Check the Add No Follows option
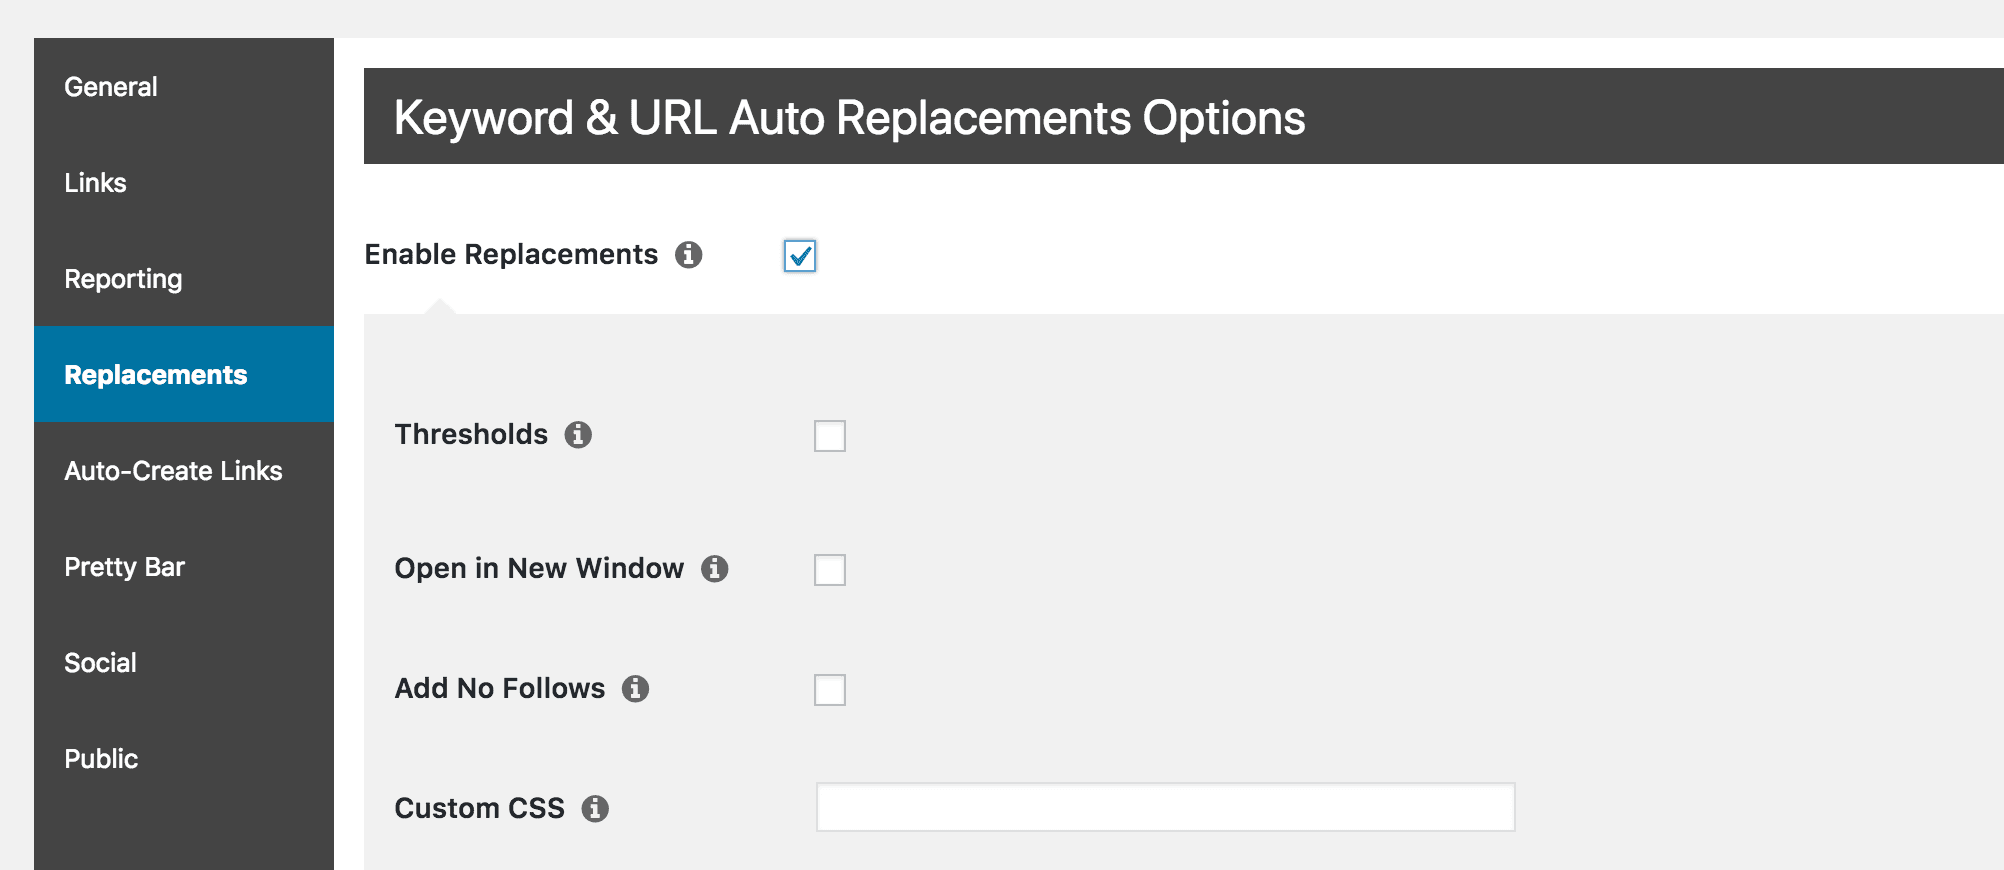 click(830, 690)
